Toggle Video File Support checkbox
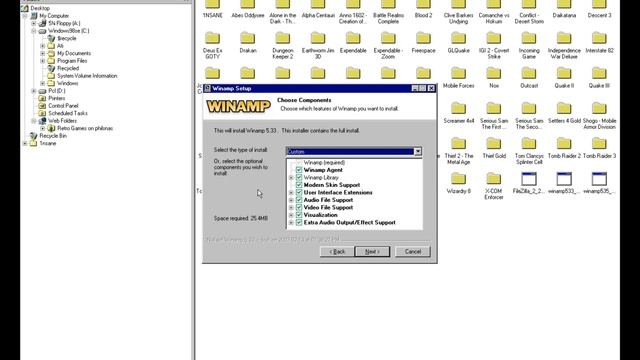The image size is (640, 360). pyautogui.click(x=299, y=207)
